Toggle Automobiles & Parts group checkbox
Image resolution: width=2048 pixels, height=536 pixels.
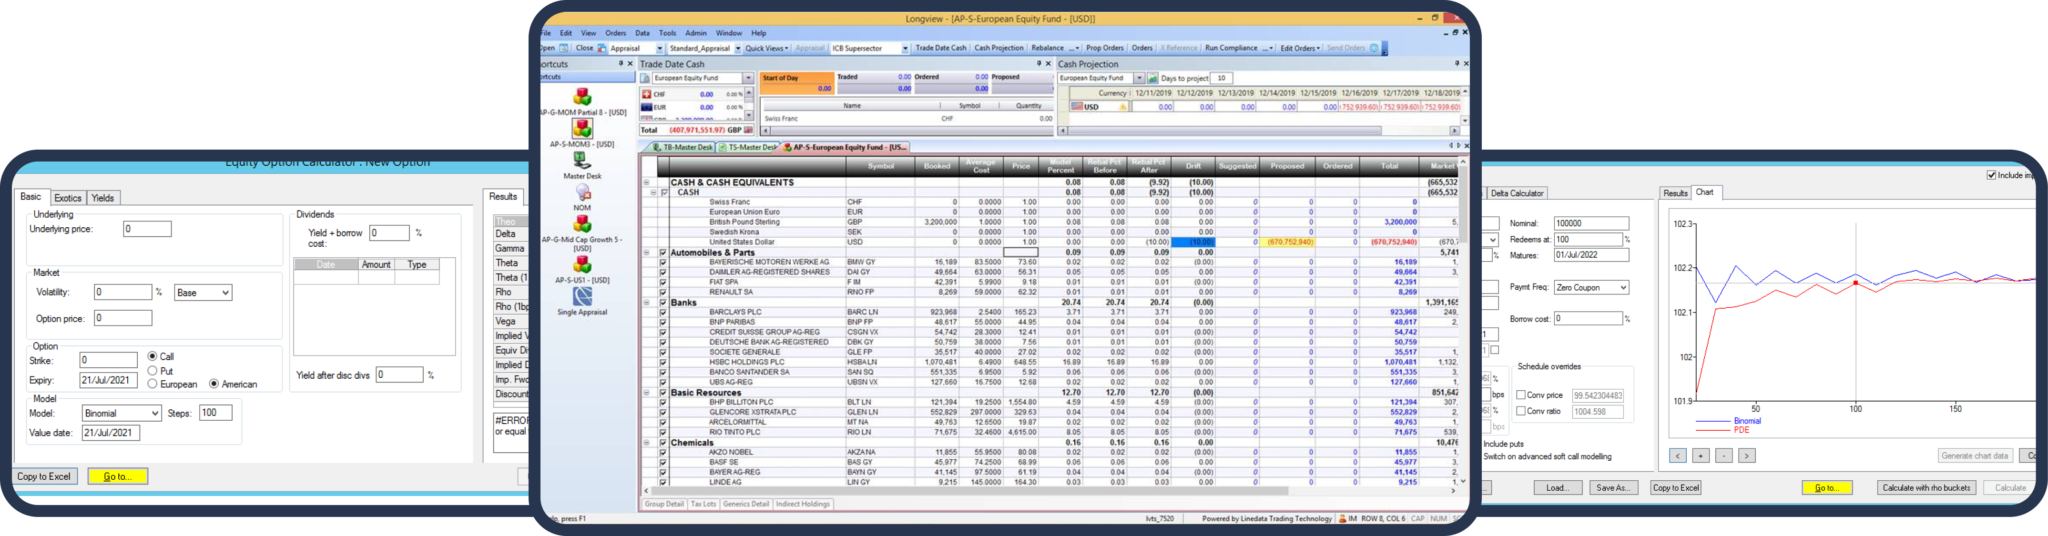[x=662, y=252]
